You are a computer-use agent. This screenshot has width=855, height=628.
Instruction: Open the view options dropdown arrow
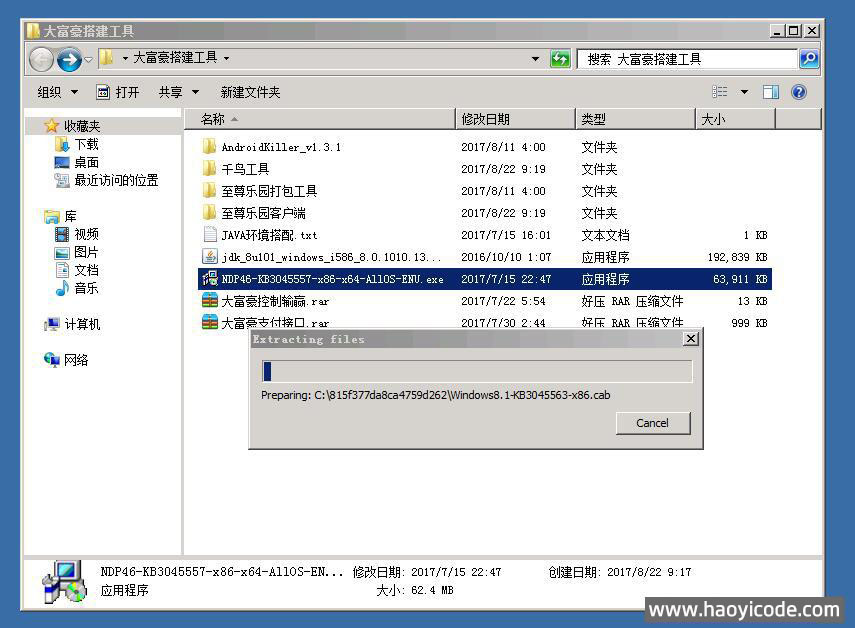[x=744, y=92]
